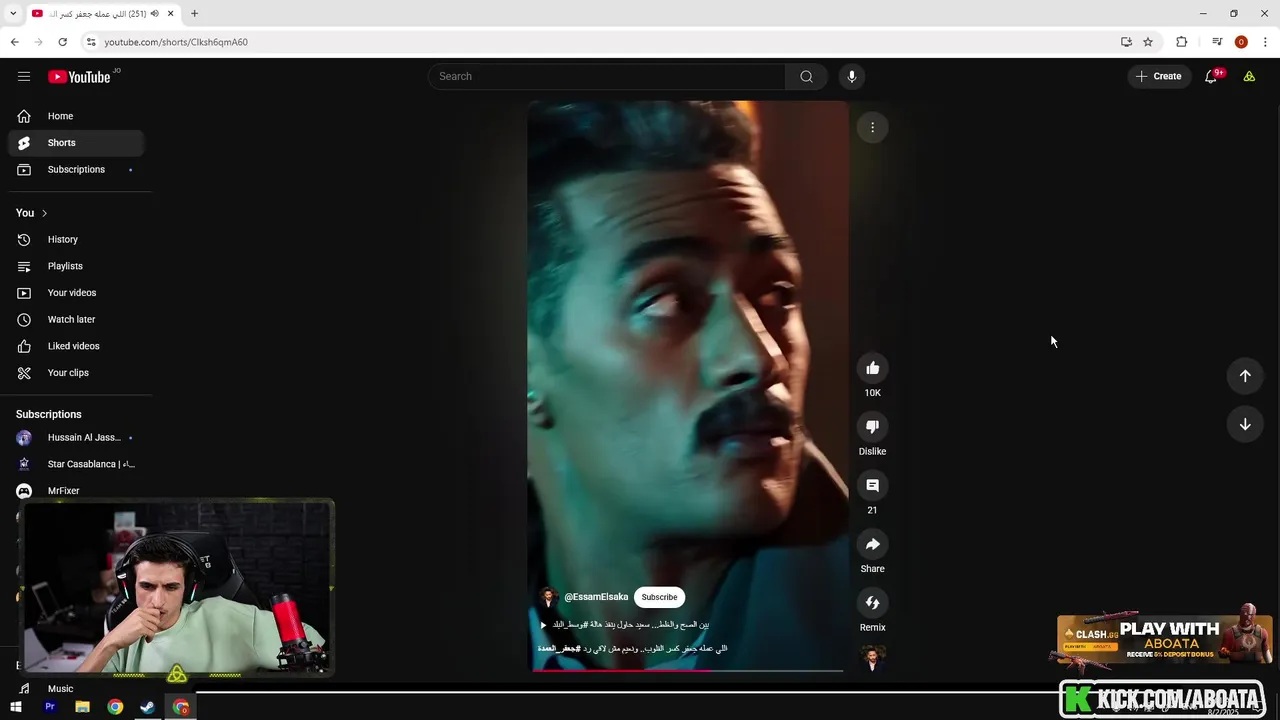Open the Short's three-dot options menu
Image resolution: width=1280 pixels, height=720 pixels.
click(x=872, y=127)
